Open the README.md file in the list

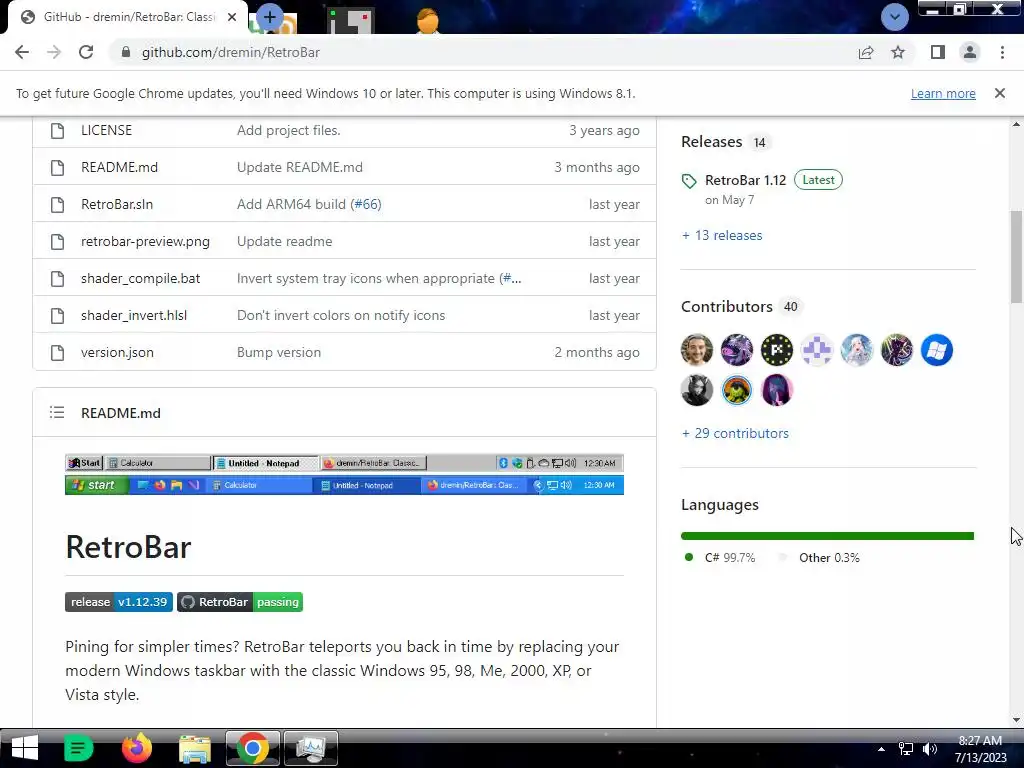(x=120, y=167)
